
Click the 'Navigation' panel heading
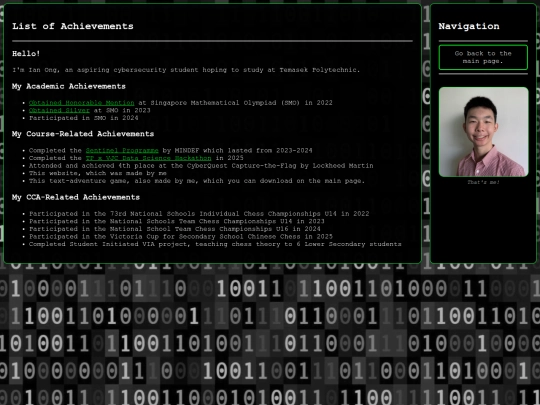click(x=469, y=26)
